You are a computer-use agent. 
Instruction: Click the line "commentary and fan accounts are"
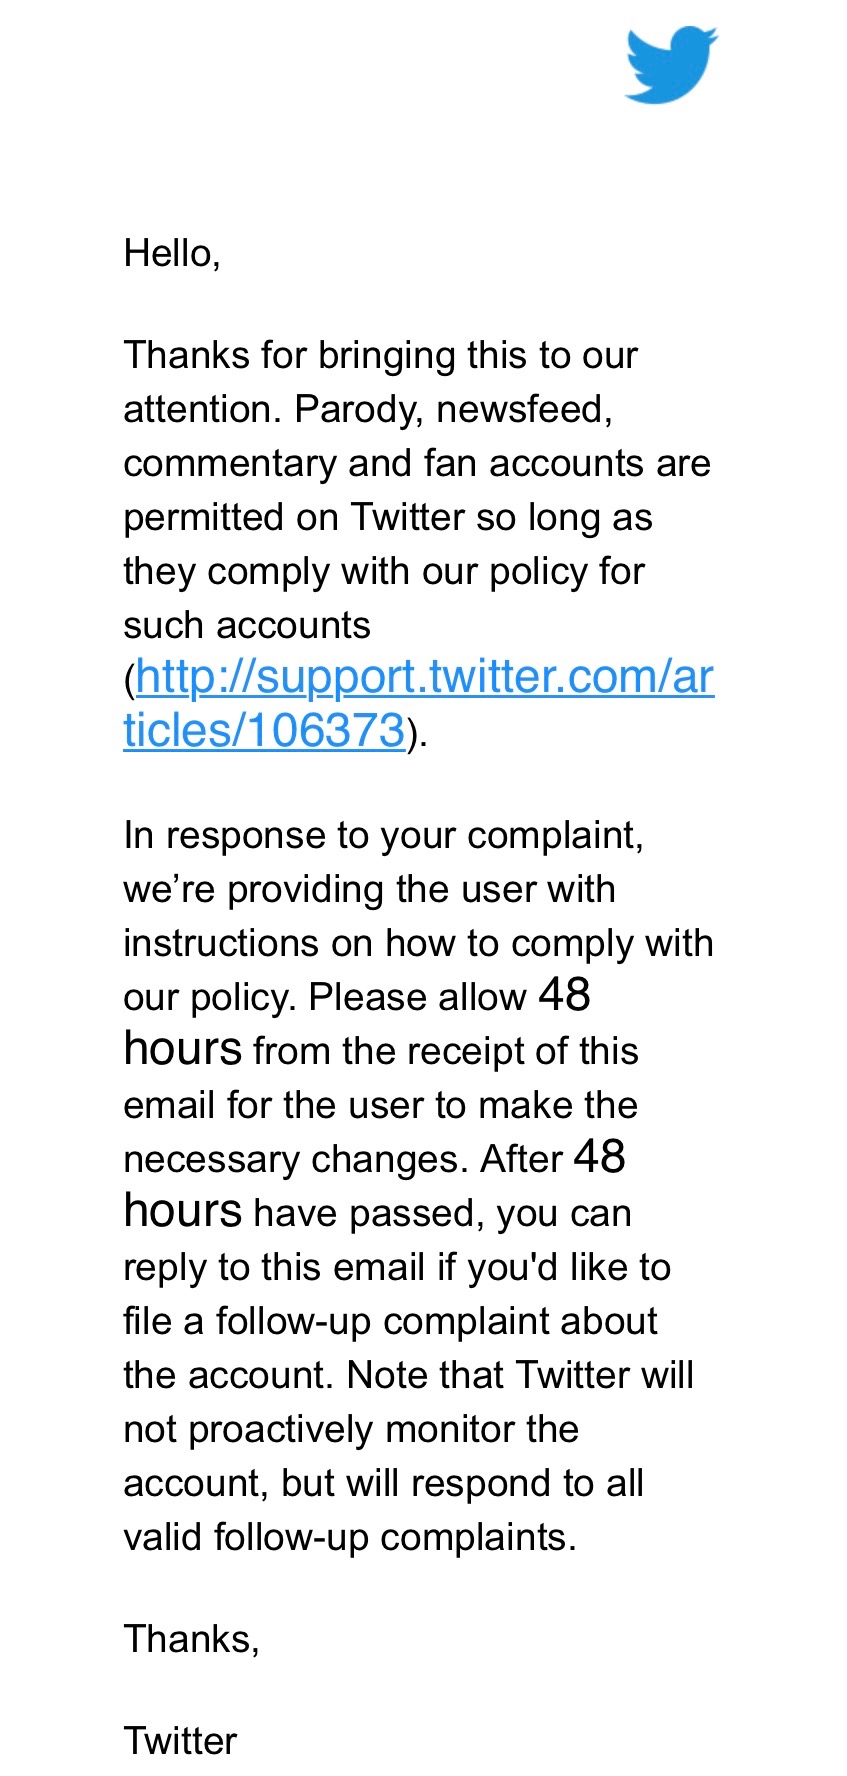[x=416, y=464]
